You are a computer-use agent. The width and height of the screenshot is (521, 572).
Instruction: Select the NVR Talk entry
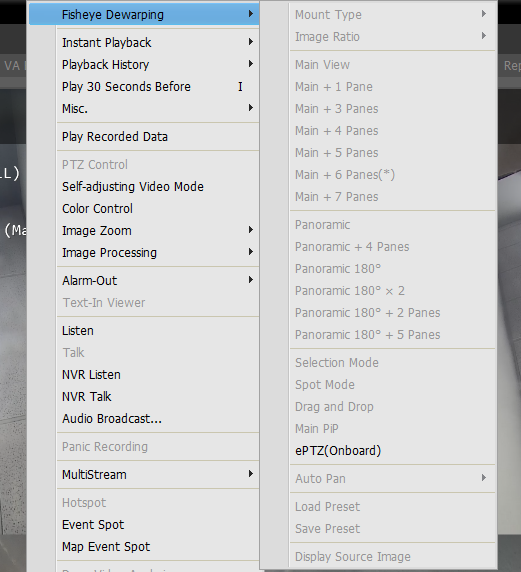click(x=158, y=397)
